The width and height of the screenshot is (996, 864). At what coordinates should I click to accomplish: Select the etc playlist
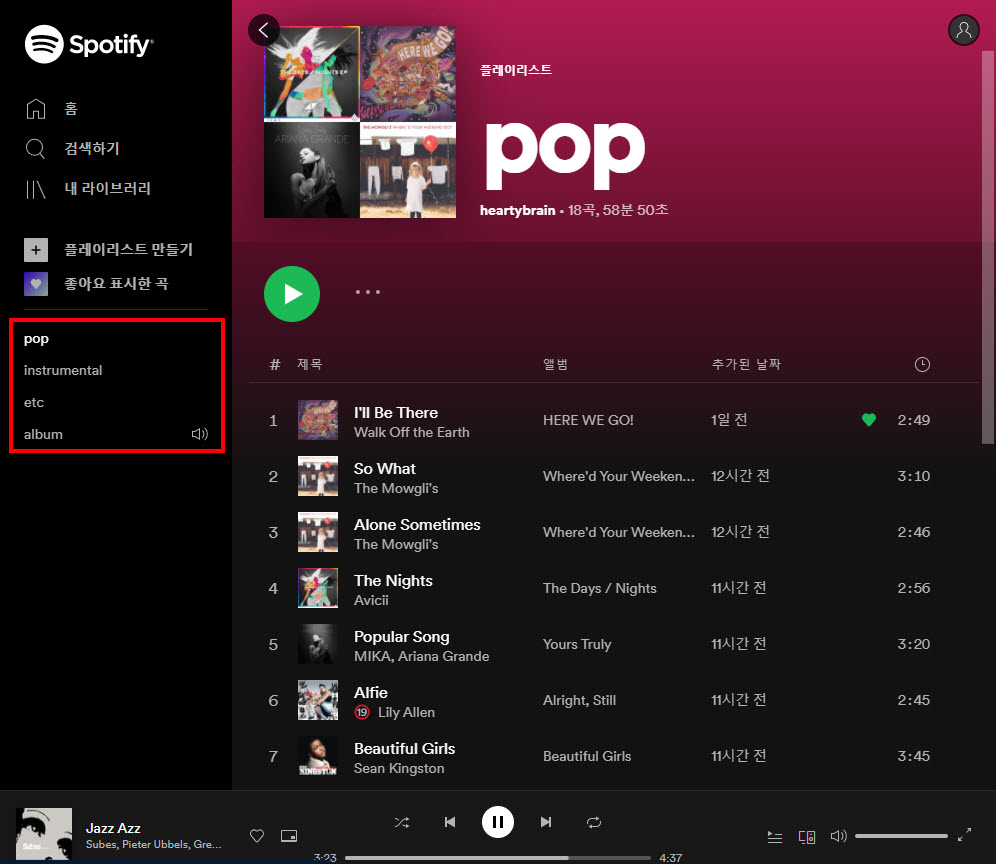(34, 402)
